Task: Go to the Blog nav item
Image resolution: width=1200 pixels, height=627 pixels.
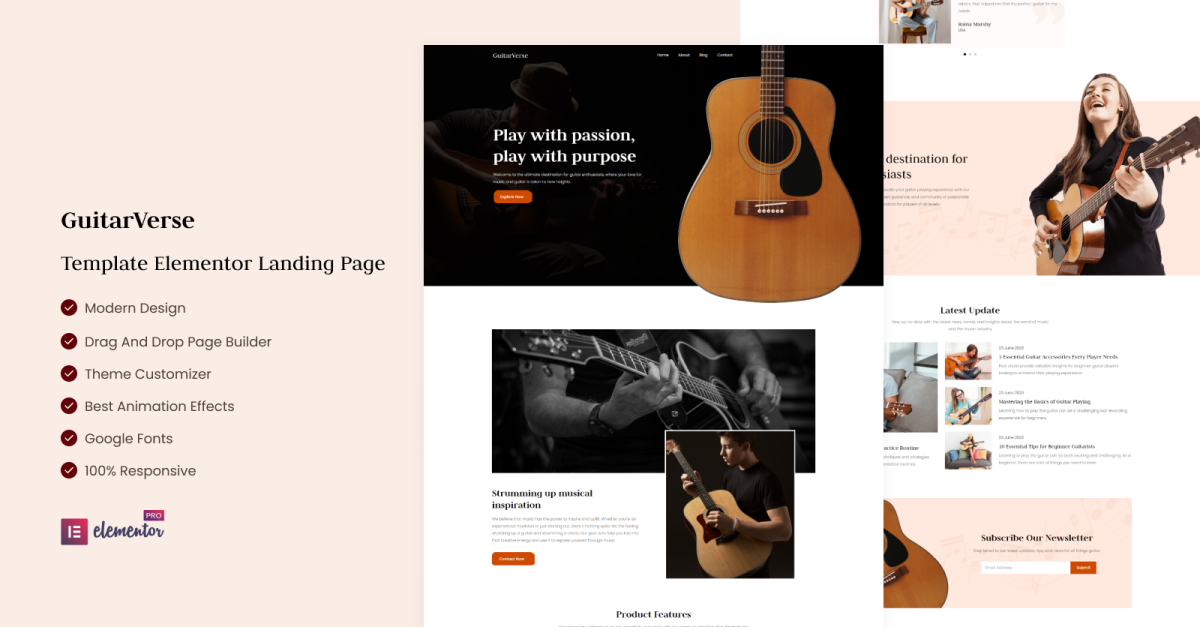Action: click(703, 55)
